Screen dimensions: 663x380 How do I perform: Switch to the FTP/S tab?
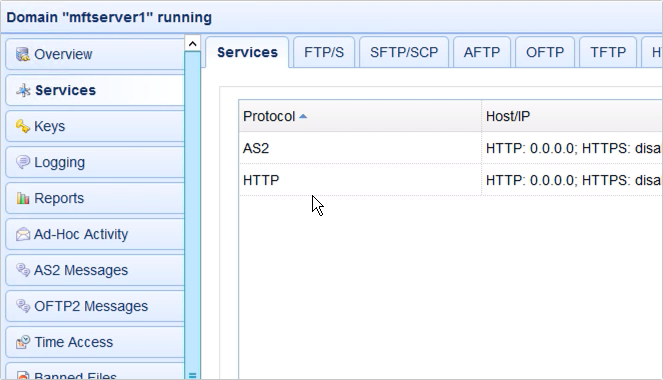324,52
